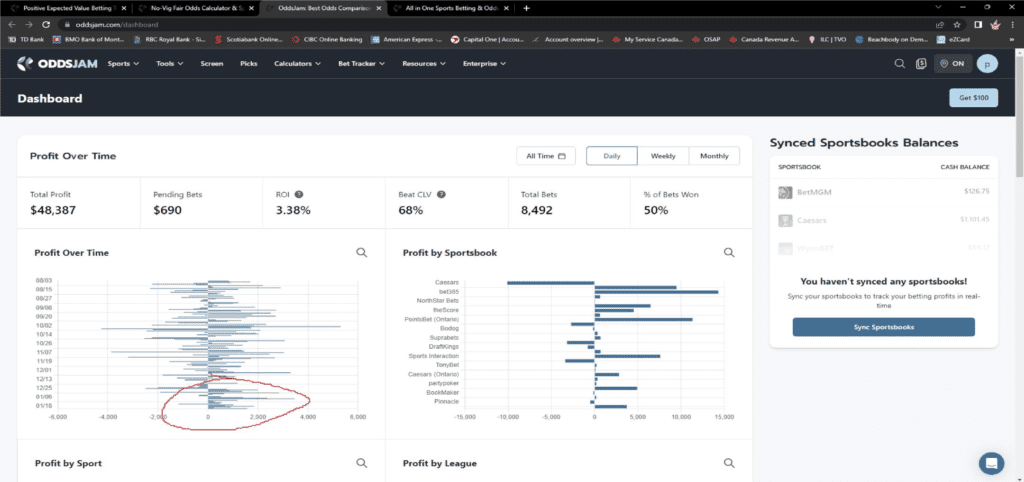
Task: Open the TD Bank bookmark
Action: coord(26,39)
